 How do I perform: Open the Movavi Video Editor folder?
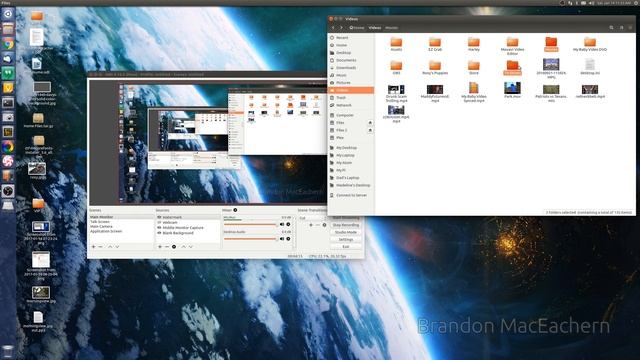pos(512,46)
